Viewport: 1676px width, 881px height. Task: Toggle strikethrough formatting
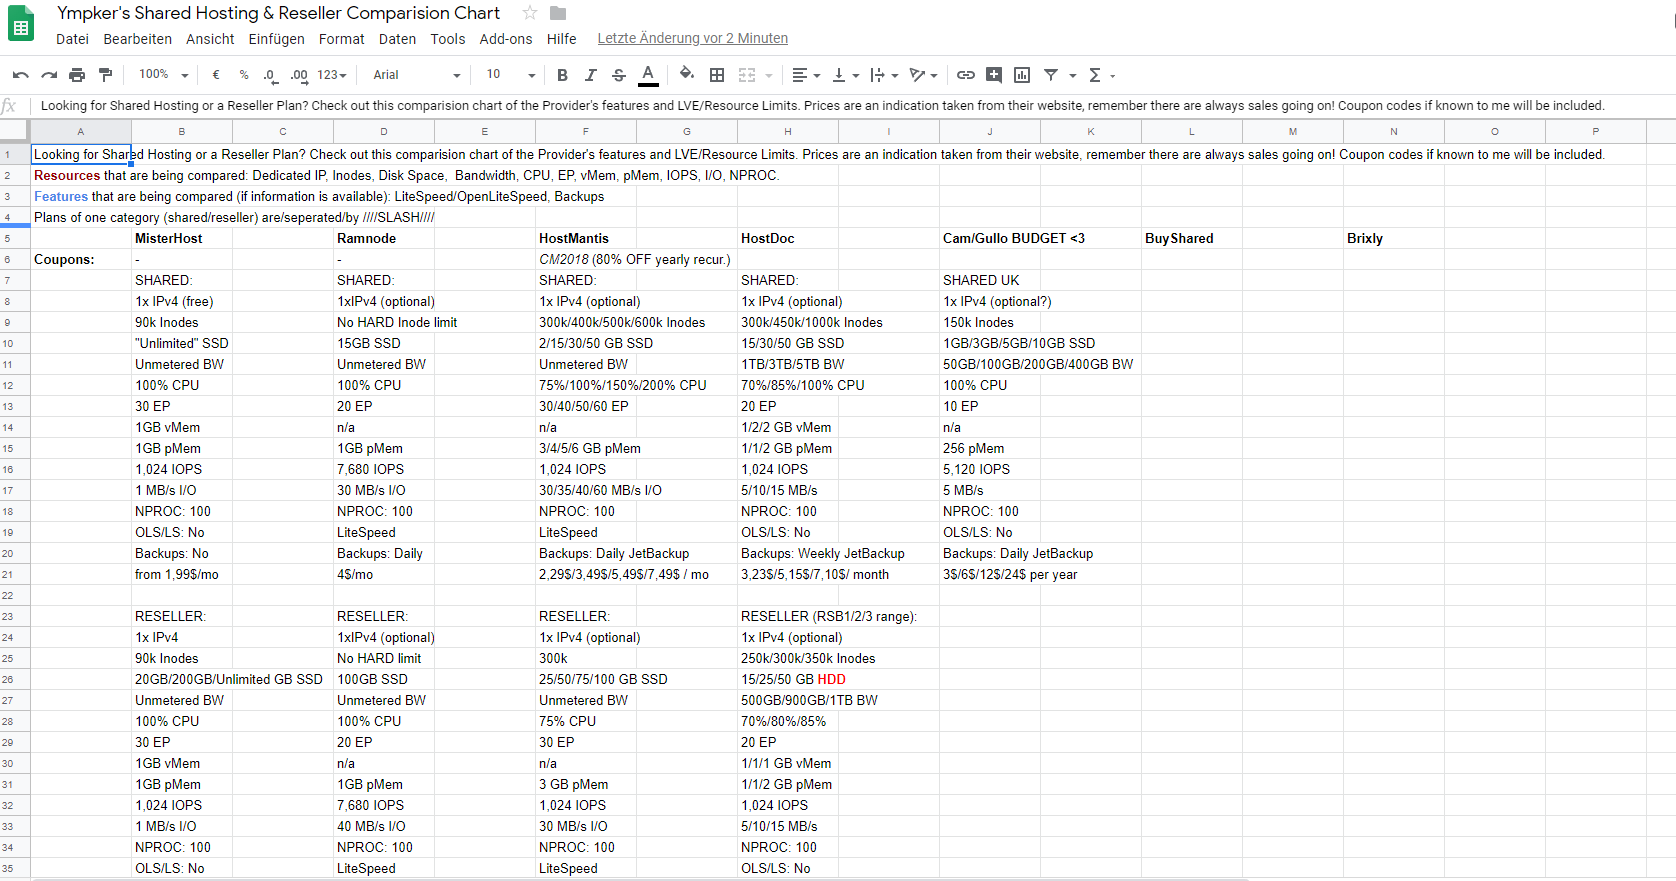[619, 75]
